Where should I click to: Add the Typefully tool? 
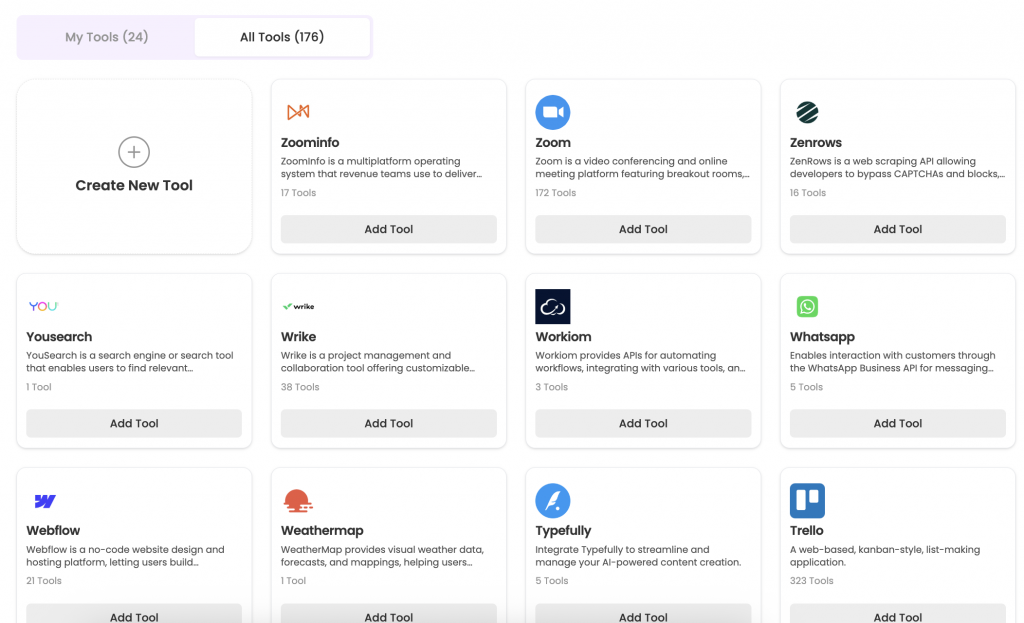[643, 614]
